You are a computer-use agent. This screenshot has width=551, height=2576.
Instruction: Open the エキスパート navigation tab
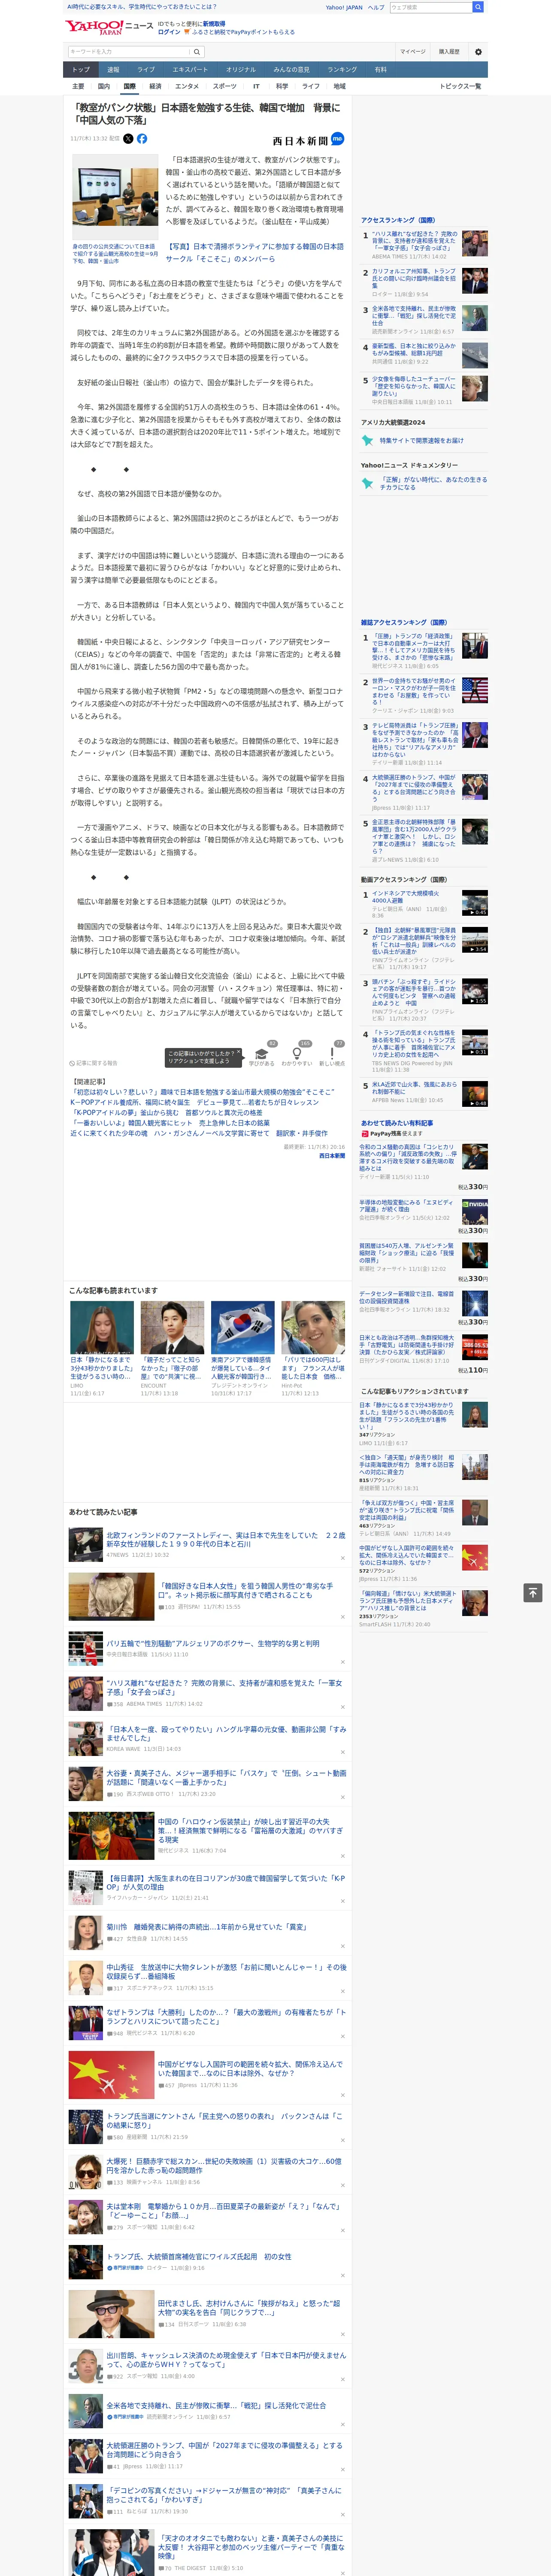pos(190,70)
